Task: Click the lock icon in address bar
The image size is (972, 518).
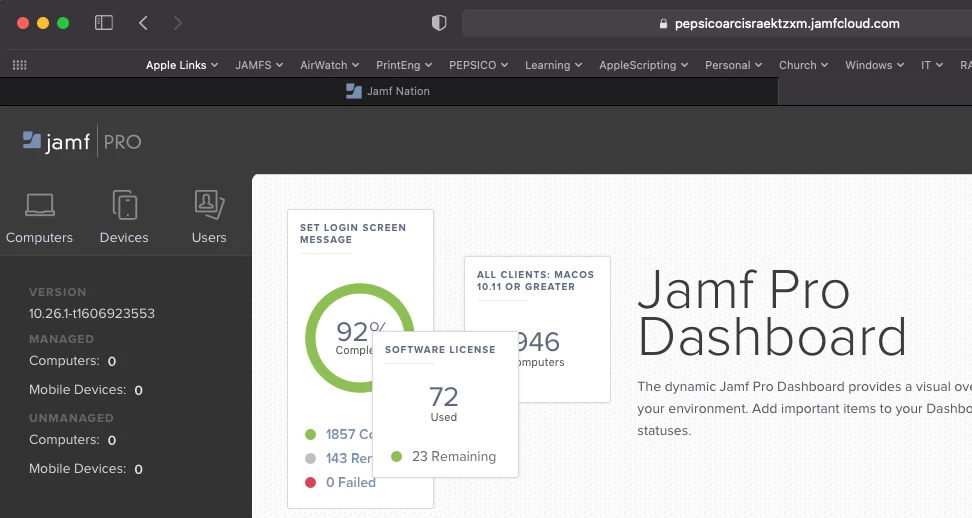Action: [x=663, y=24]
